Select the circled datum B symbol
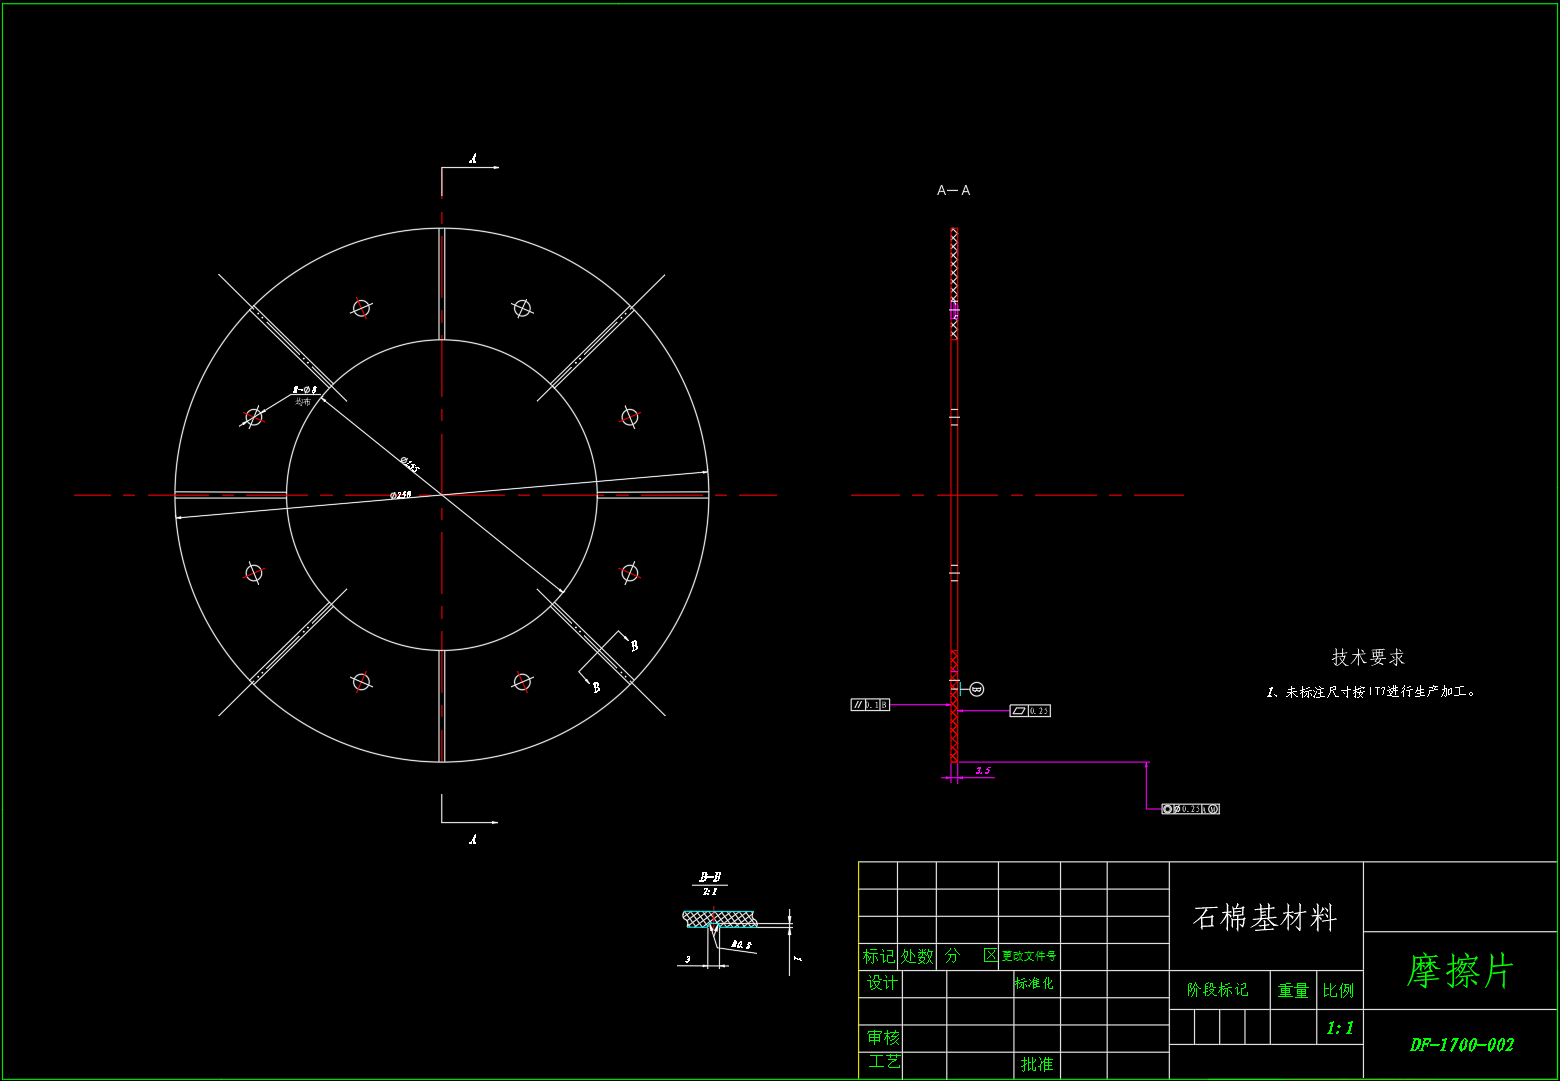This screenshot has height=1081, width=1560. pos(977,689)
